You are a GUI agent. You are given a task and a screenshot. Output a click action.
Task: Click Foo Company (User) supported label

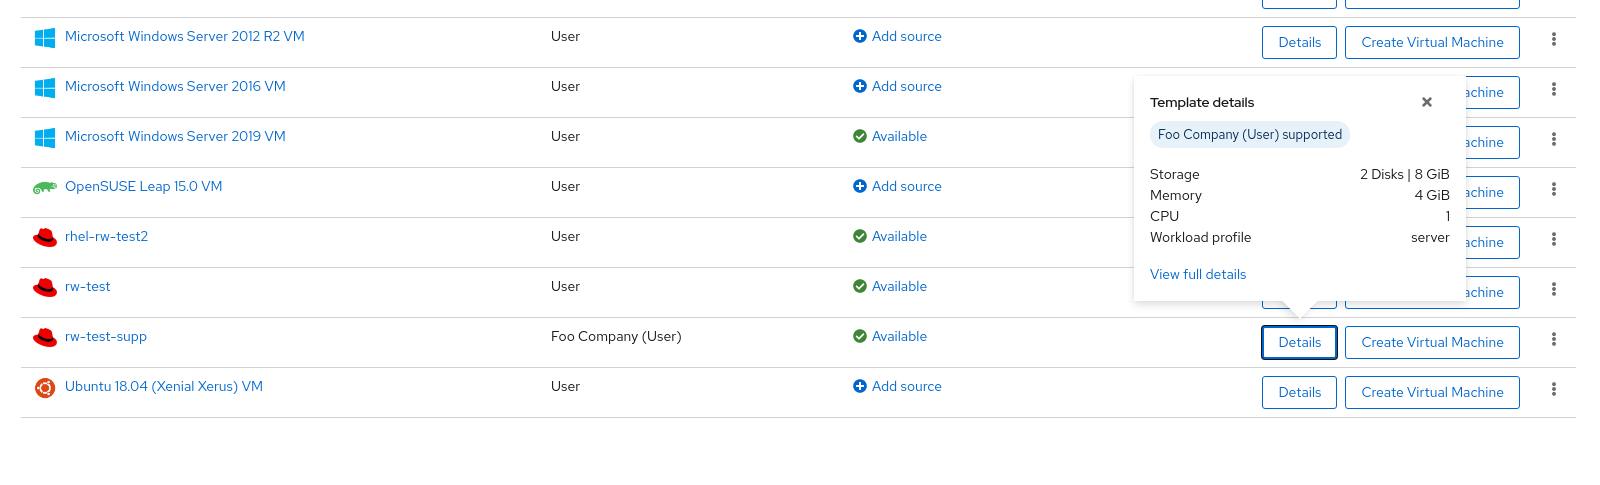[x=1250, y=134]
